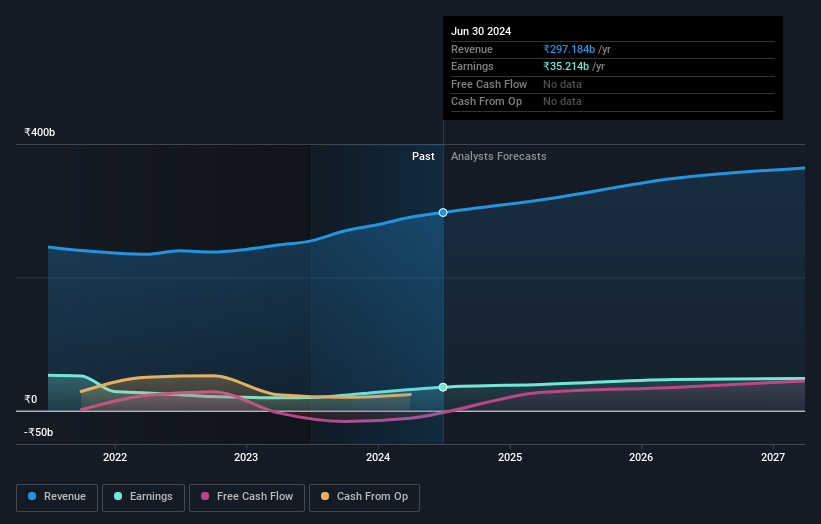The height and width of the screenshot is (524, 821).
Task: Click the 2022 x-axis label
Action: click(115, 457)
